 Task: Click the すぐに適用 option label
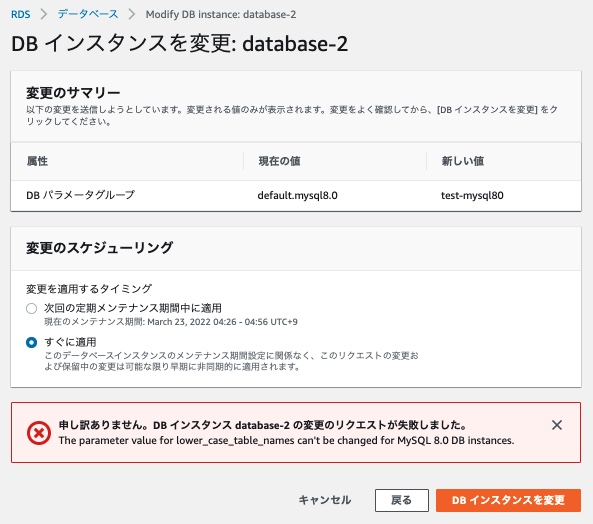click(70, 342)
